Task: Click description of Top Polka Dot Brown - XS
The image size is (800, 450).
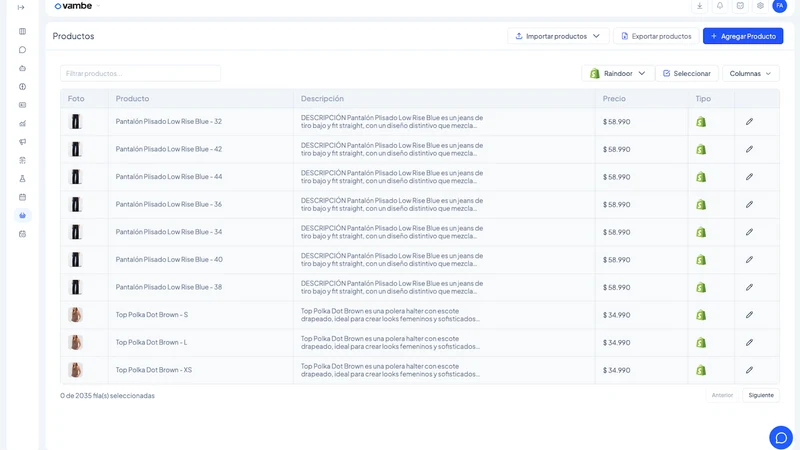Action: coord(390,370)
